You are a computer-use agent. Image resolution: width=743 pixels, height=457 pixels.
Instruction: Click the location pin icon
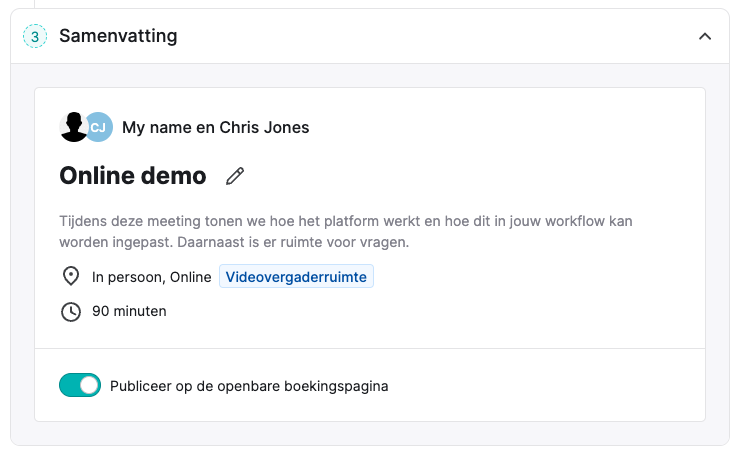pos(71,276)
